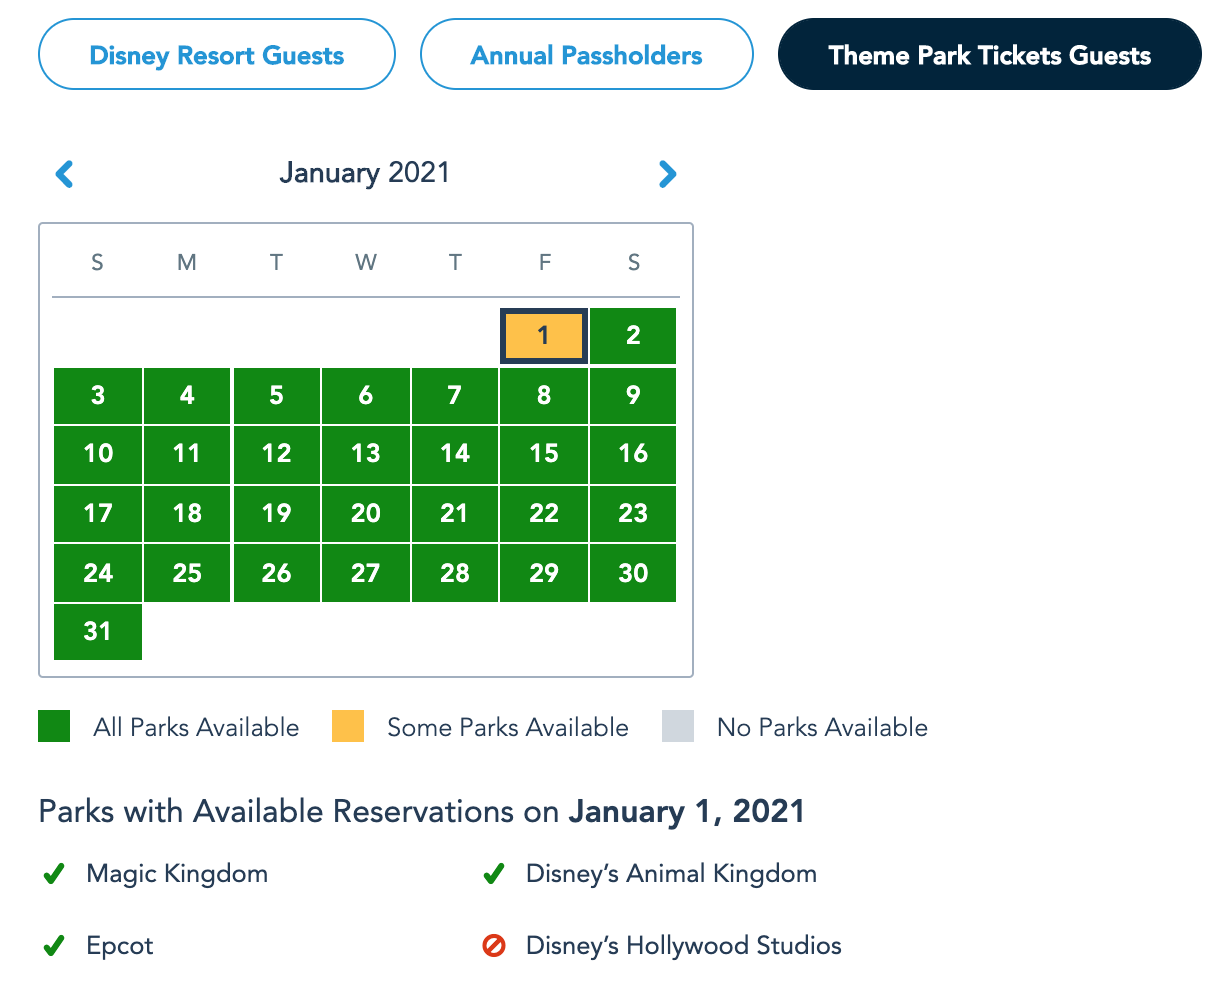Click checkmark beside Disney's Animal Kingdom

pyautogui.click(x=493, y=875)
